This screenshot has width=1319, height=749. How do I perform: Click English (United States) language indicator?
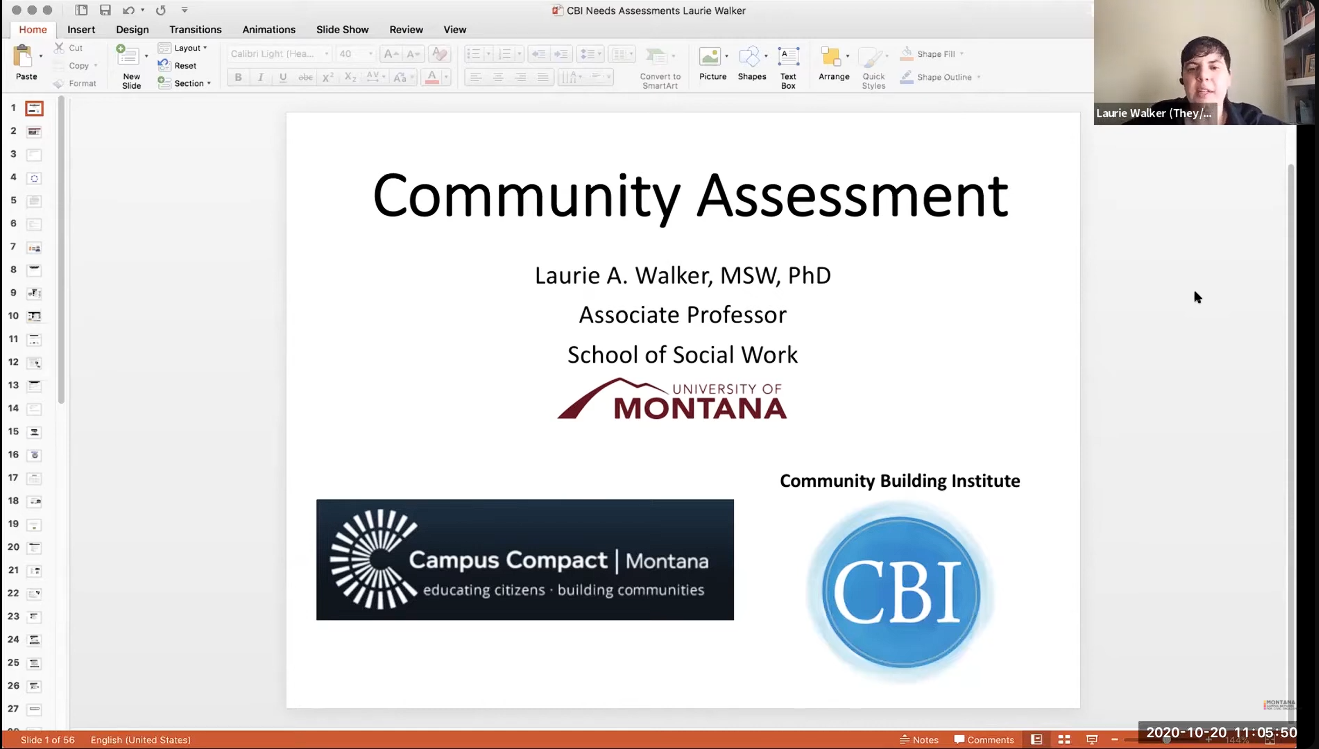(140, 740)
